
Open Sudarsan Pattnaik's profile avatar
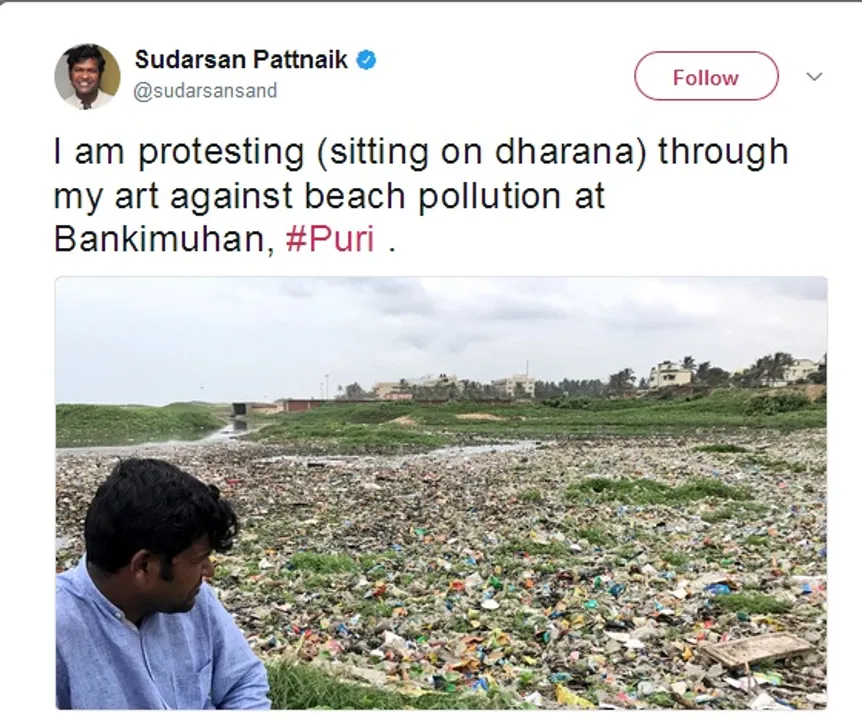pos(87,76)
